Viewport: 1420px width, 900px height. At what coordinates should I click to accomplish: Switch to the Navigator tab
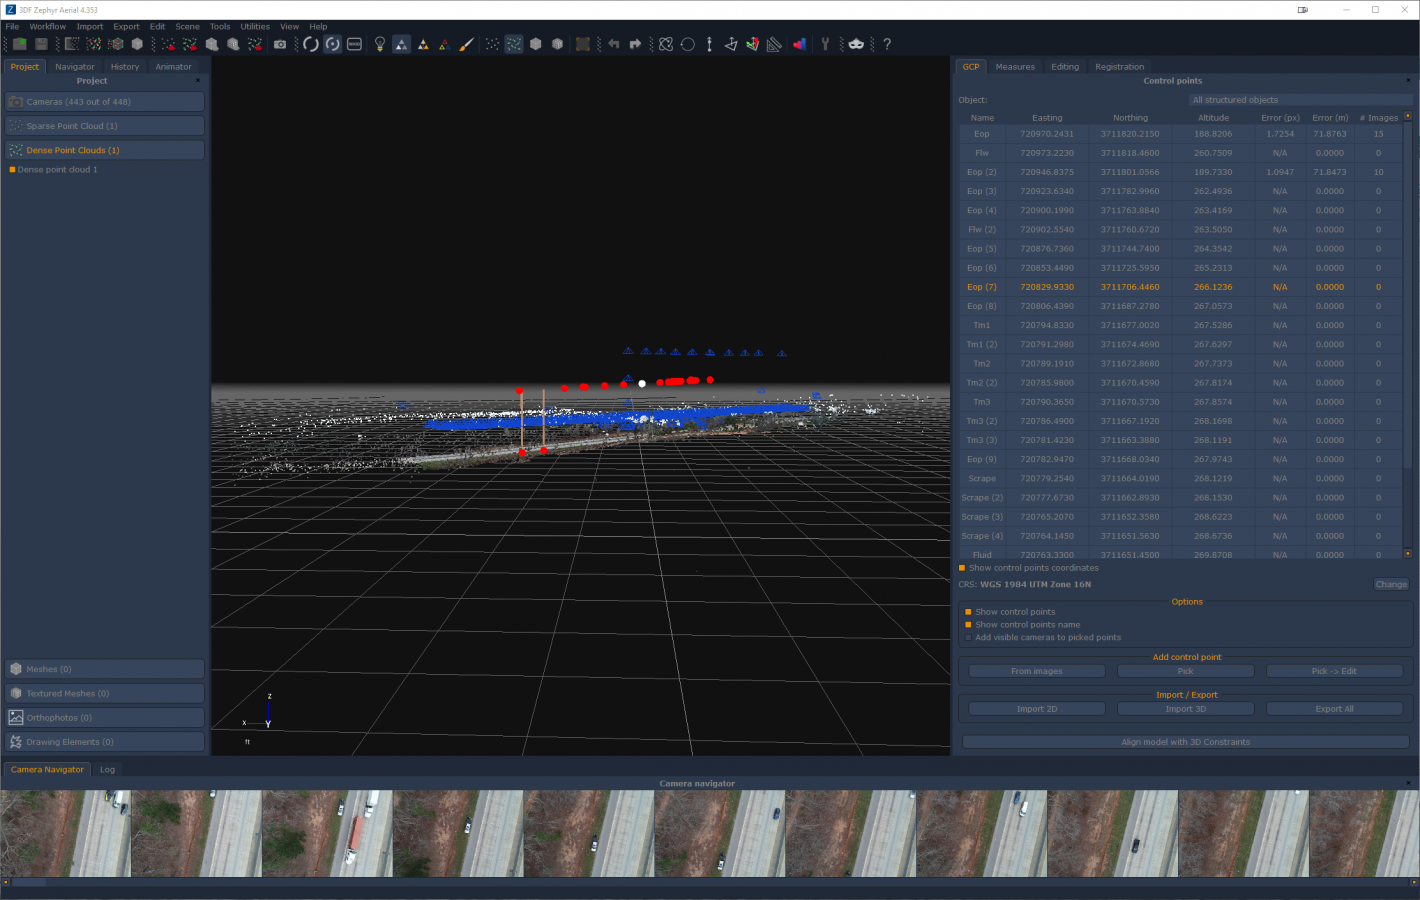tap(75, 67)
